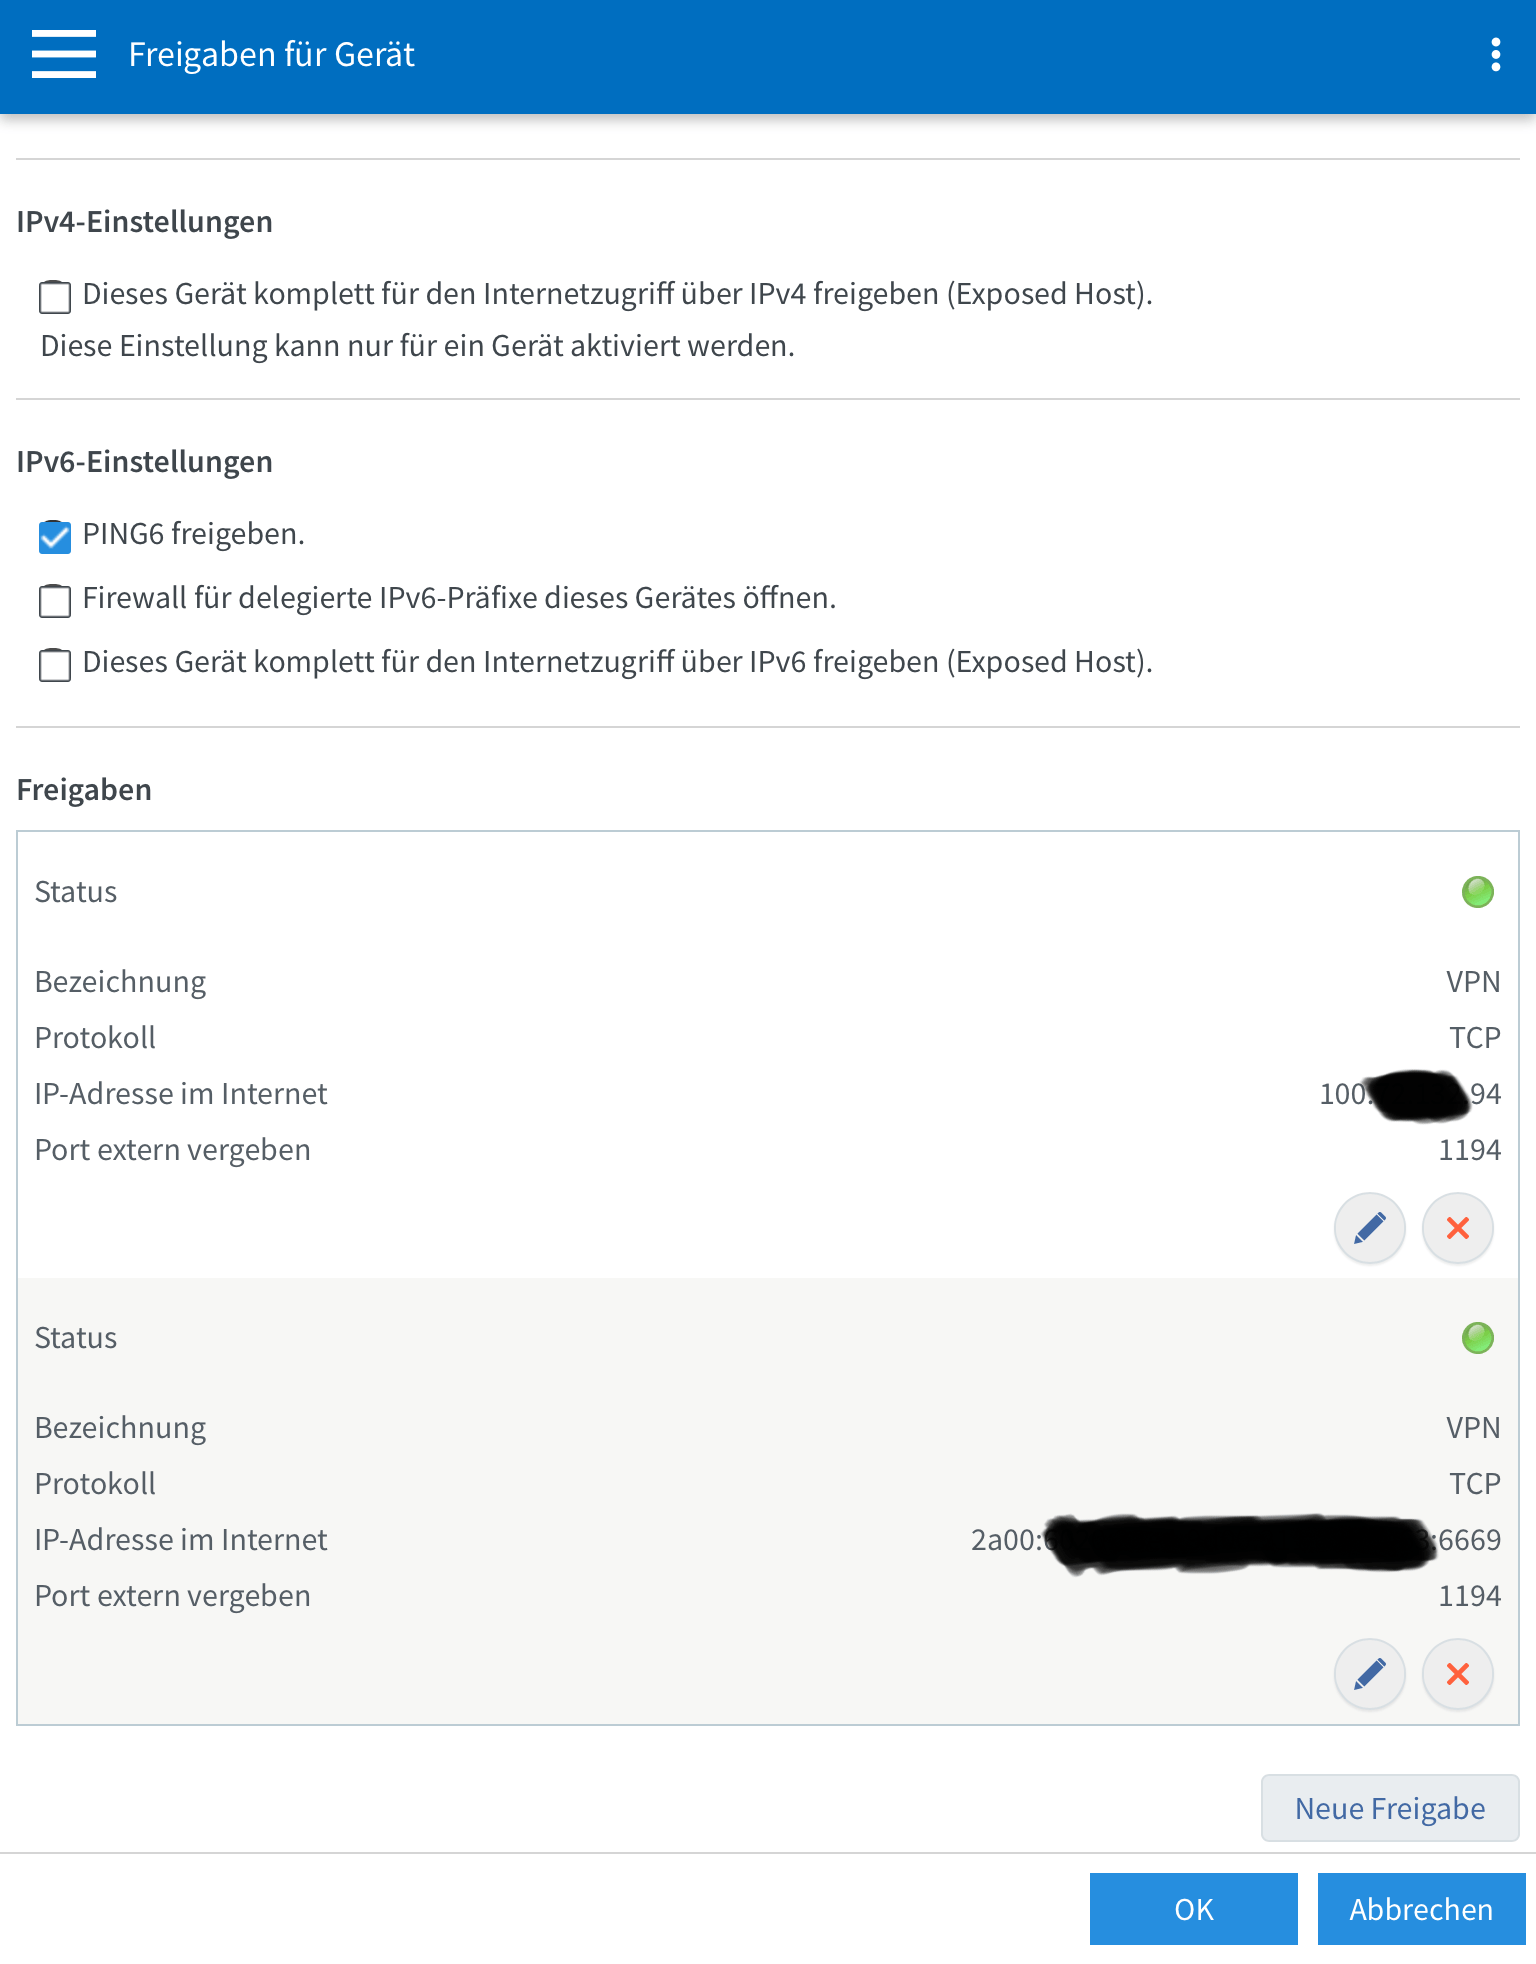Enable IPv6 Exposed Host checkbox
1536x1964 pixels.
tap(55, 664)
